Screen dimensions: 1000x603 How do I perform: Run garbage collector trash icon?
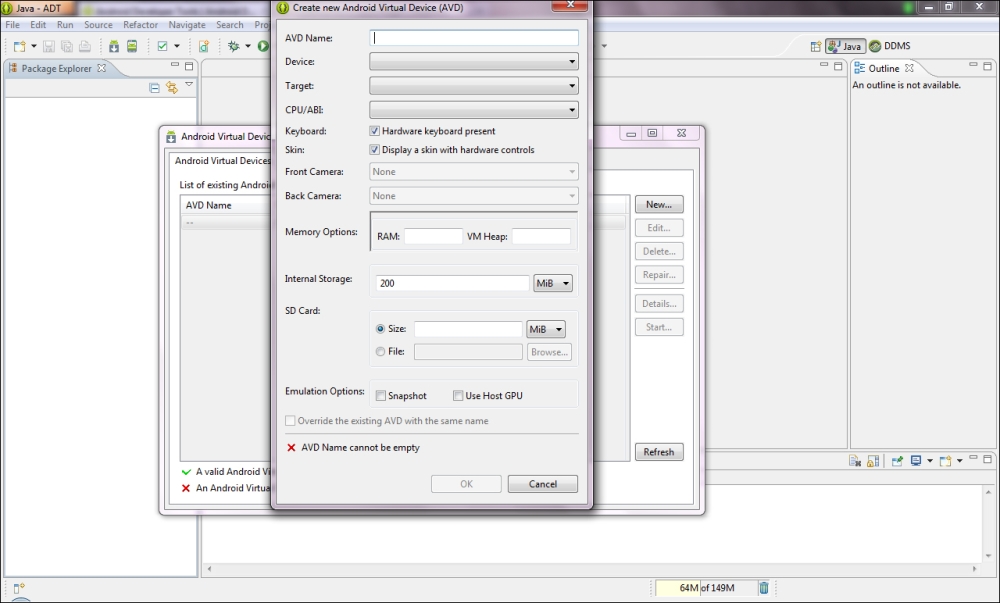click(764, 588)
